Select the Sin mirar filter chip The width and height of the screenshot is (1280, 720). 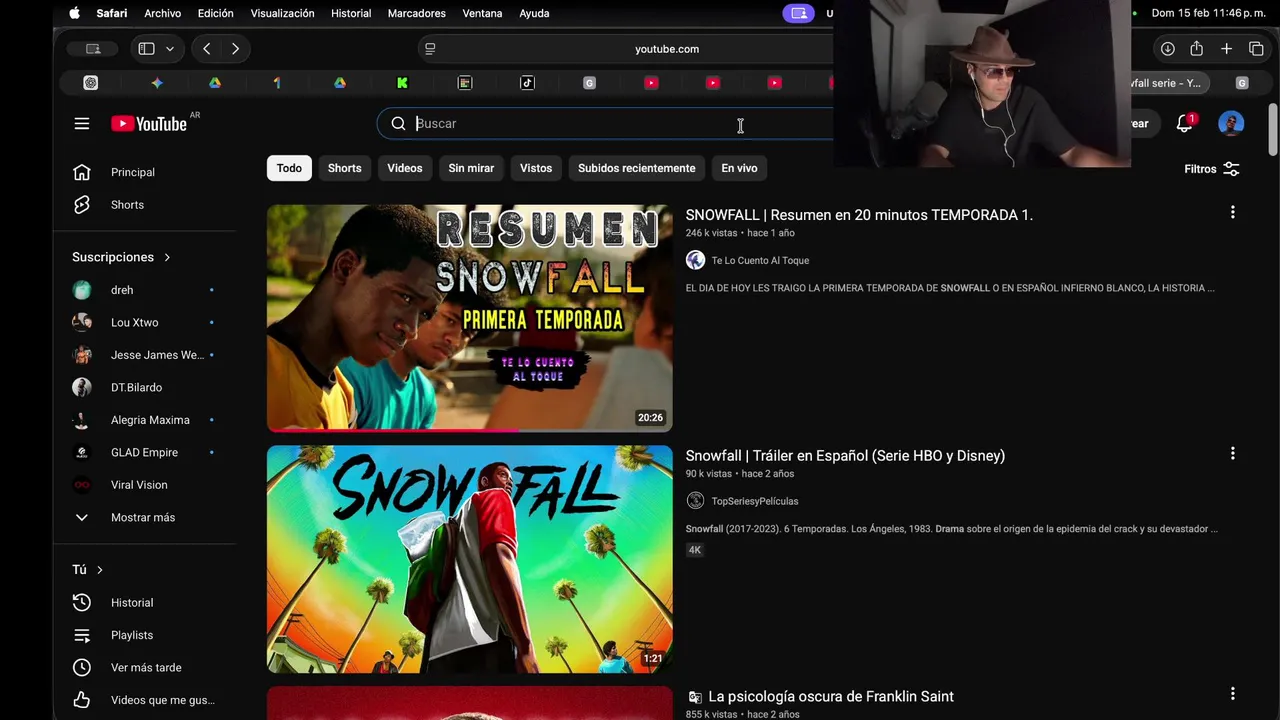pos(471,168)
